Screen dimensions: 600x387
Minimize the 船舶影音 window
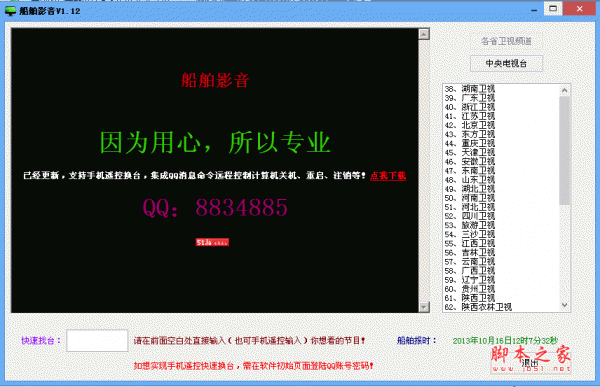coord(534,10)
